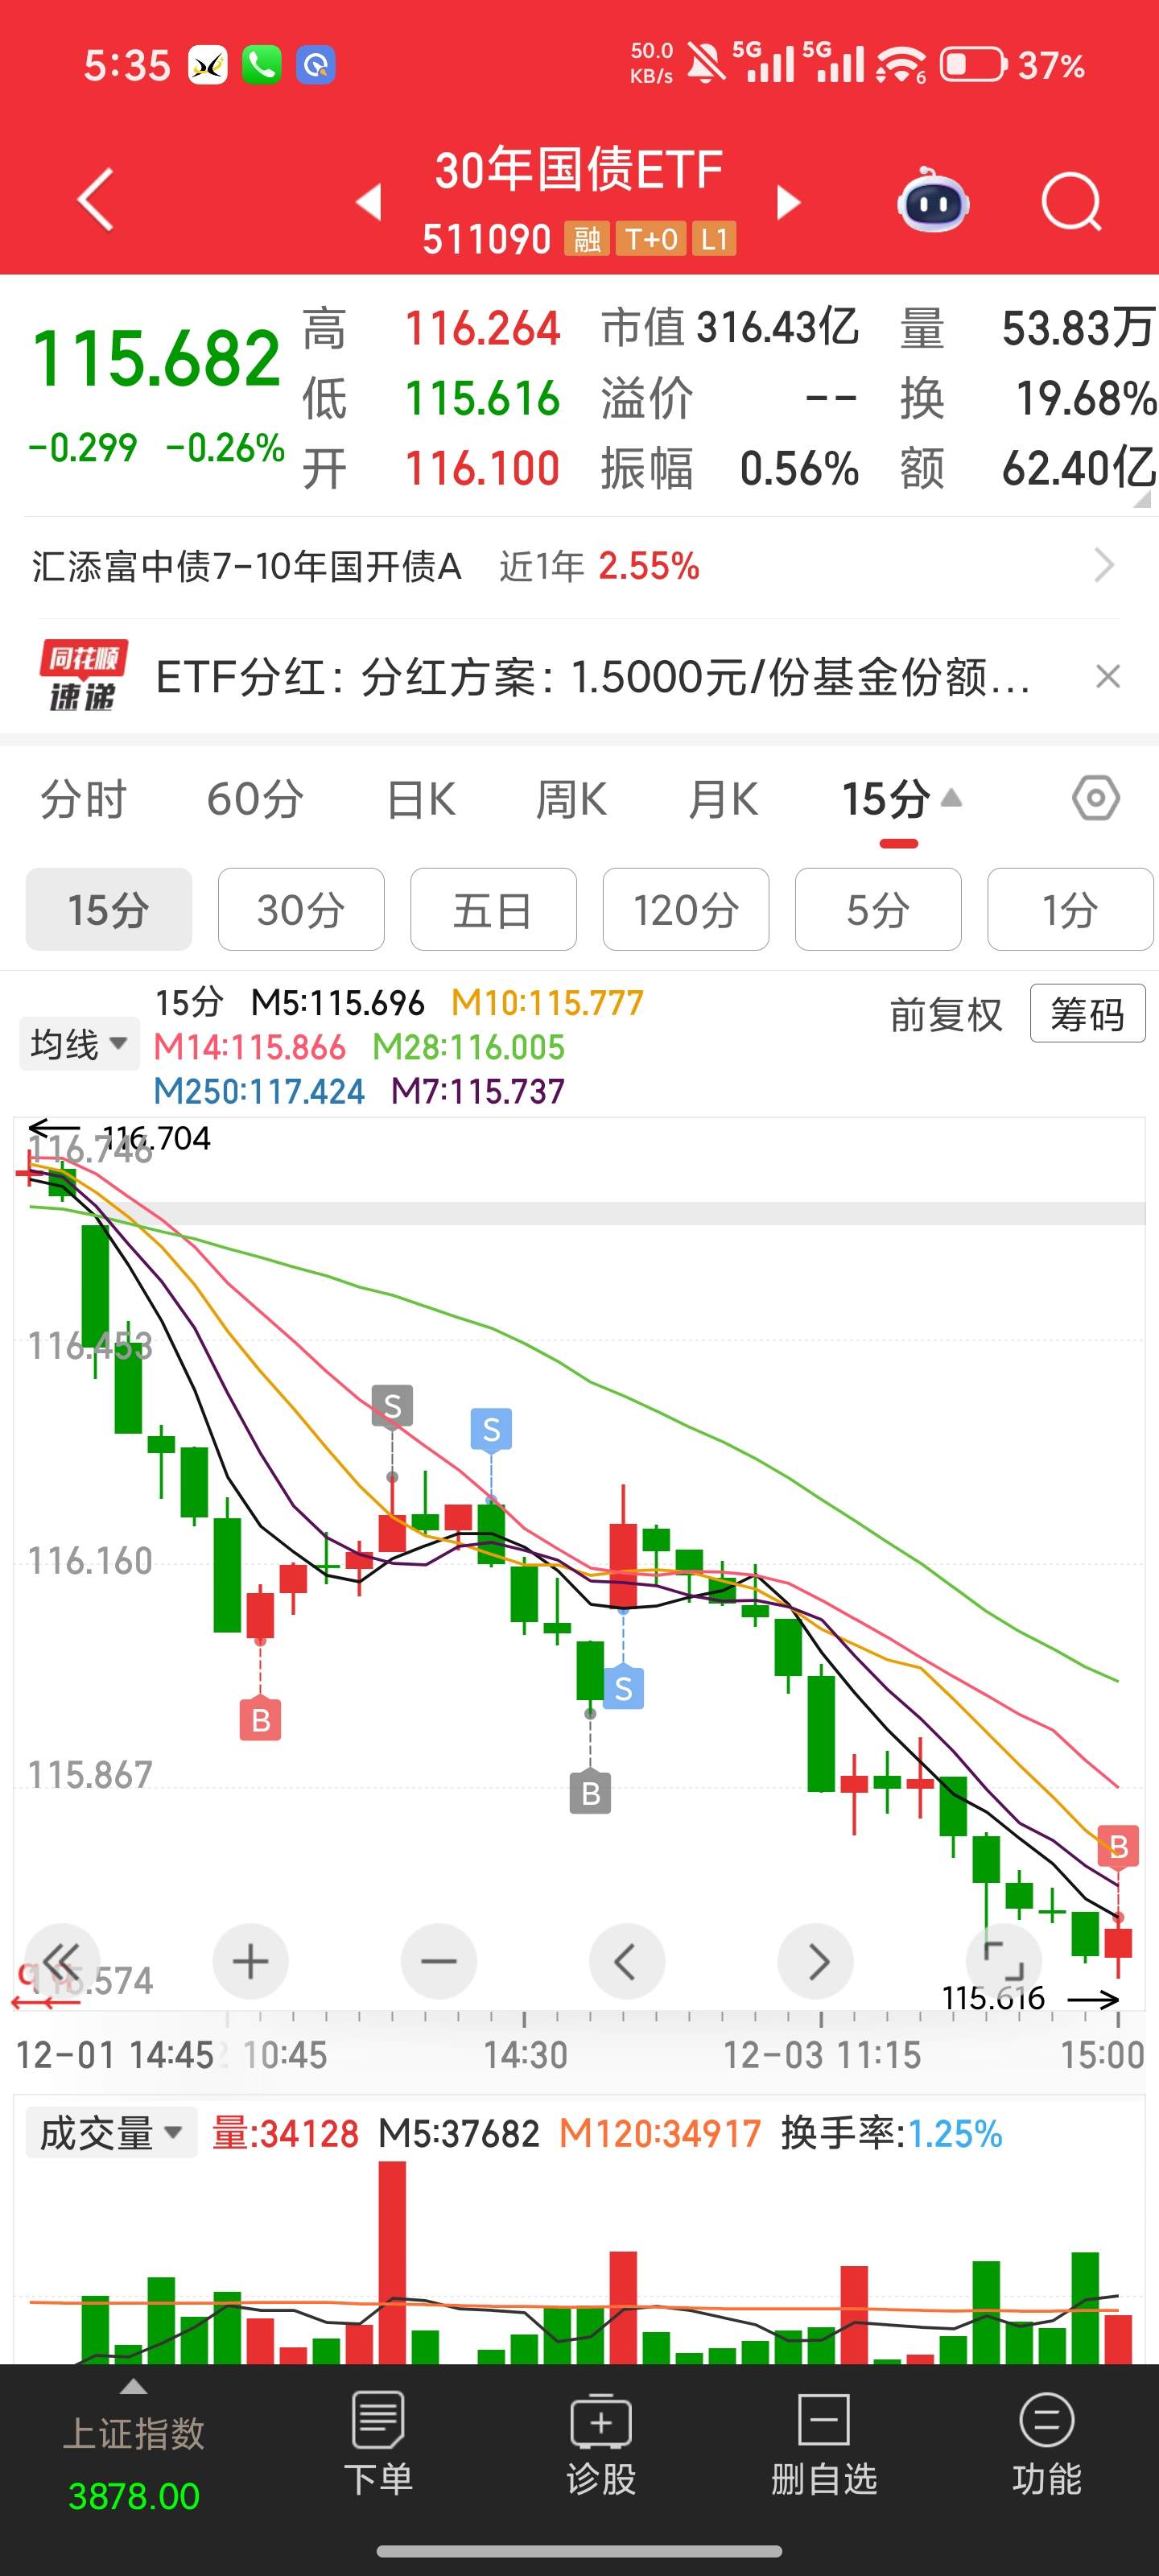This screenshot has width=1159, height=2576.
Task: Choose the 120分 period option
Action: [x=686, y=909]
